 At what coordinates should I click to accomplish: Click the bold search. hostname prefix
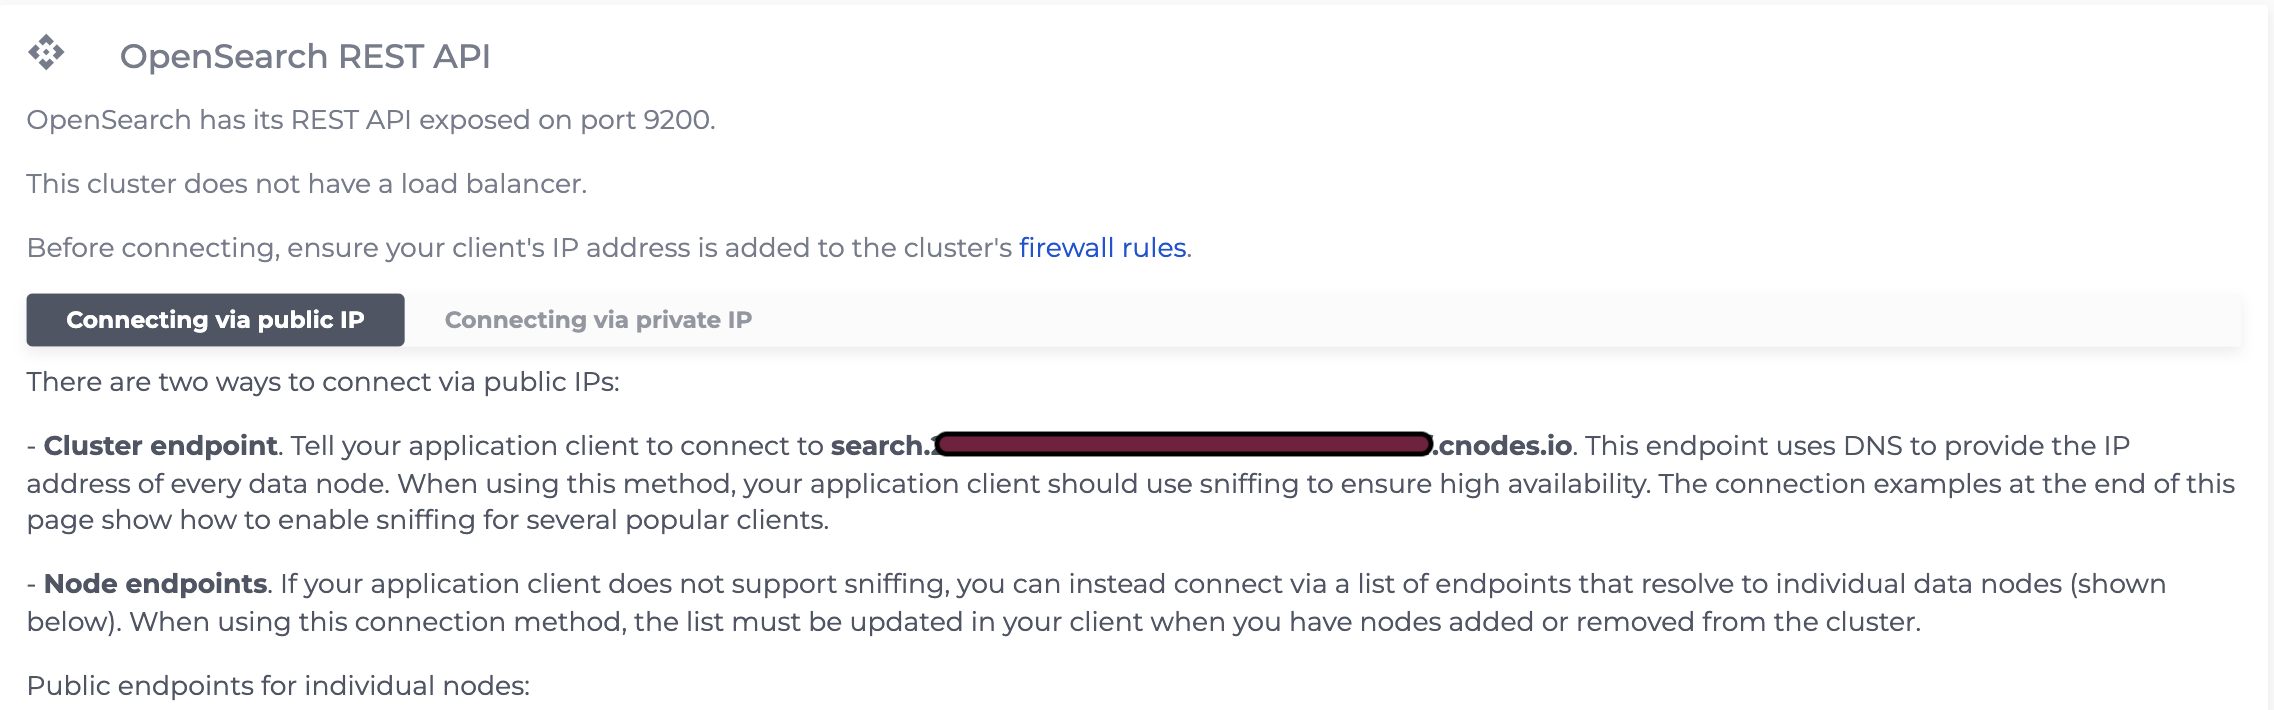pyautogui.click(x=881, y=446)
